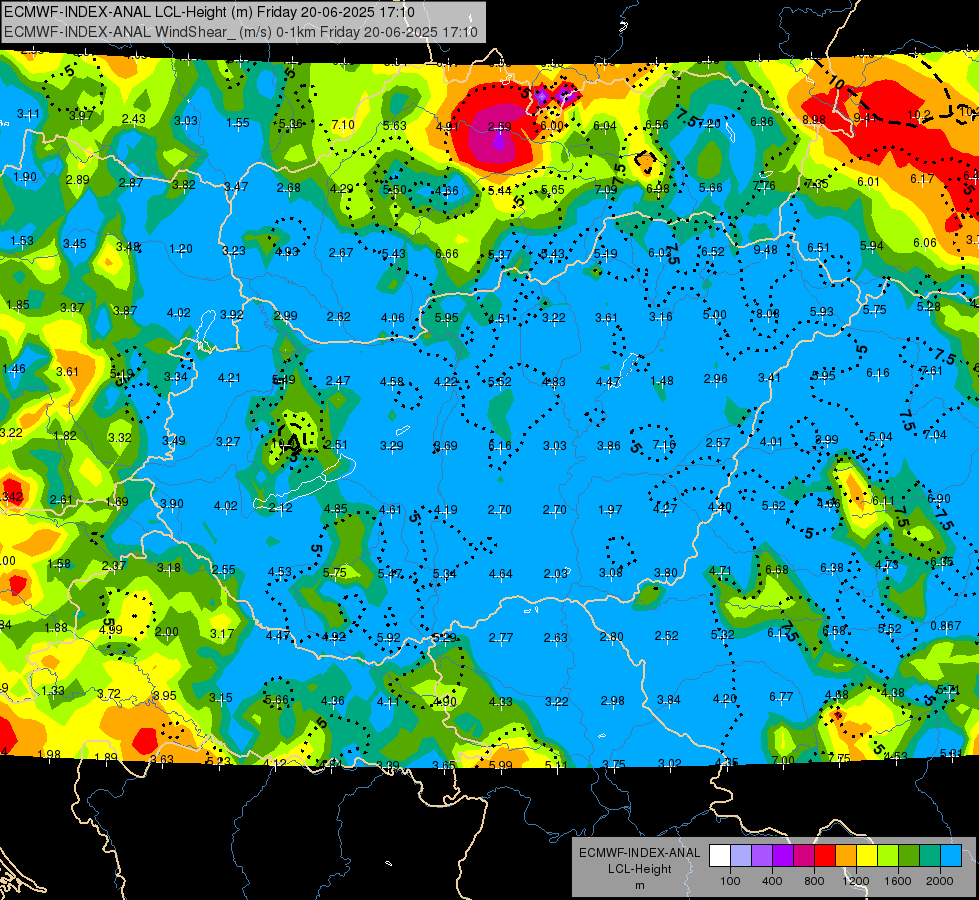Click the yellow legend swatch
The image size is (979, 900).
[x=867, y=856]
